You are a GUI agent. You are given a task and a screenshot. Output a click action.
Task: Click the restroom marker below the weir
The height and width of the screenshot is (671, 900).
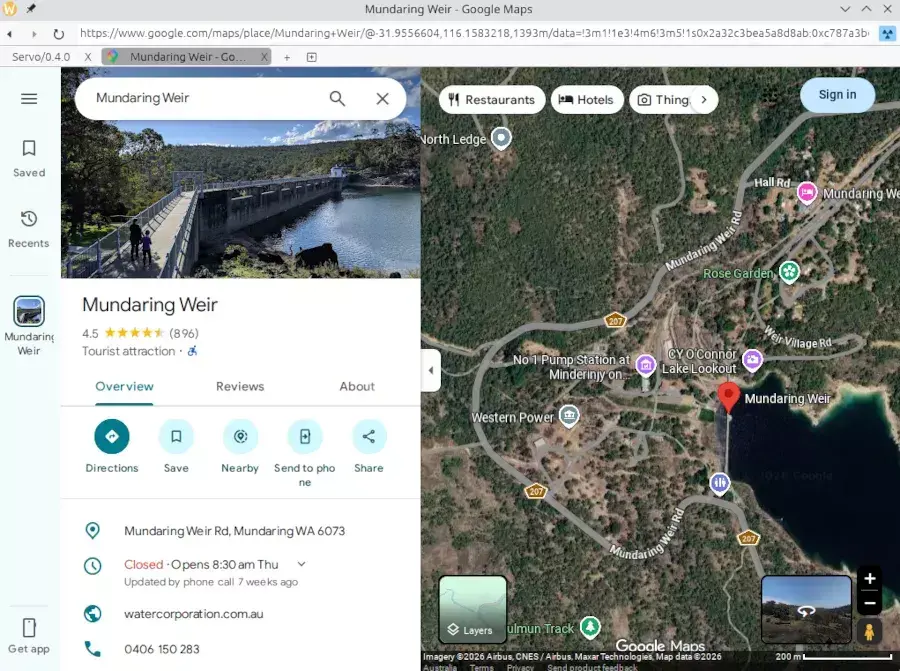point(720,483)
